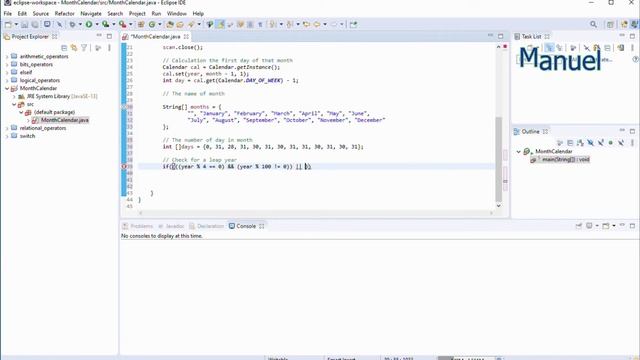Save the file with the Save icon
The height and width of the screenshot is (360, 640).
(24, 24)
